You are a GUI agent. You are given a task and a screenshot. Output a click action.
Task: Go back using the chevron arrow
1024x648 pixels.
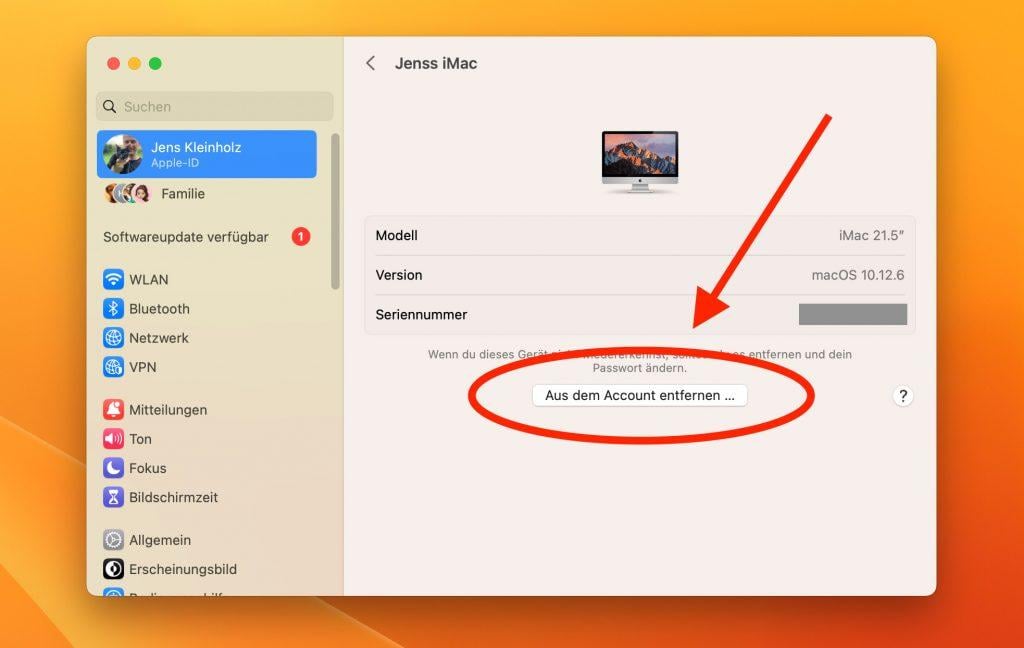370,63
